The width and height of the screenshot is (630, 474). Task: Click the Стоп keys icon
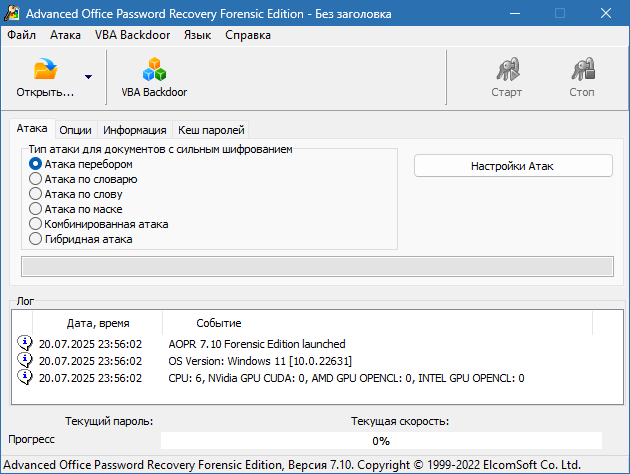point(583,69)
